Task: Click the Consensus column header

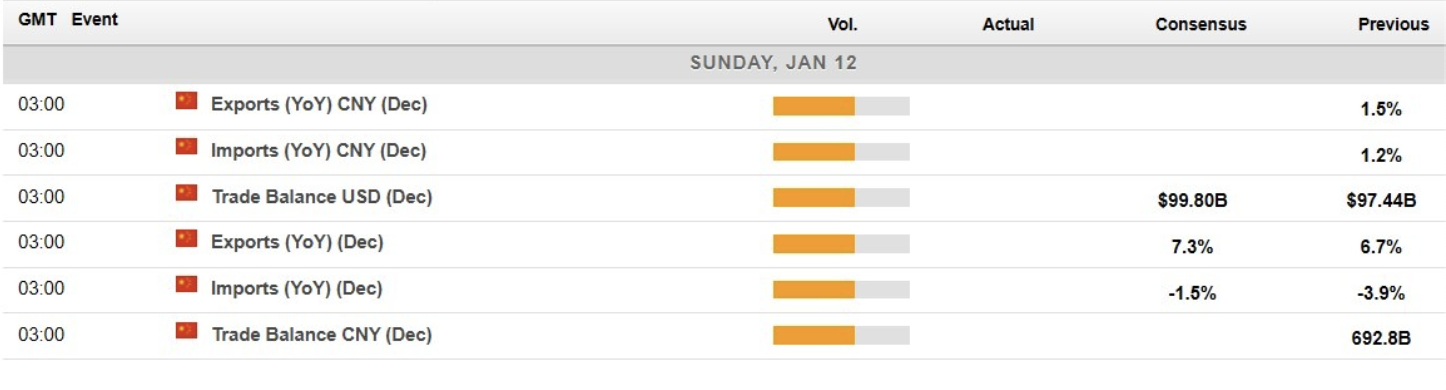Action: (x=1200, y=24)
